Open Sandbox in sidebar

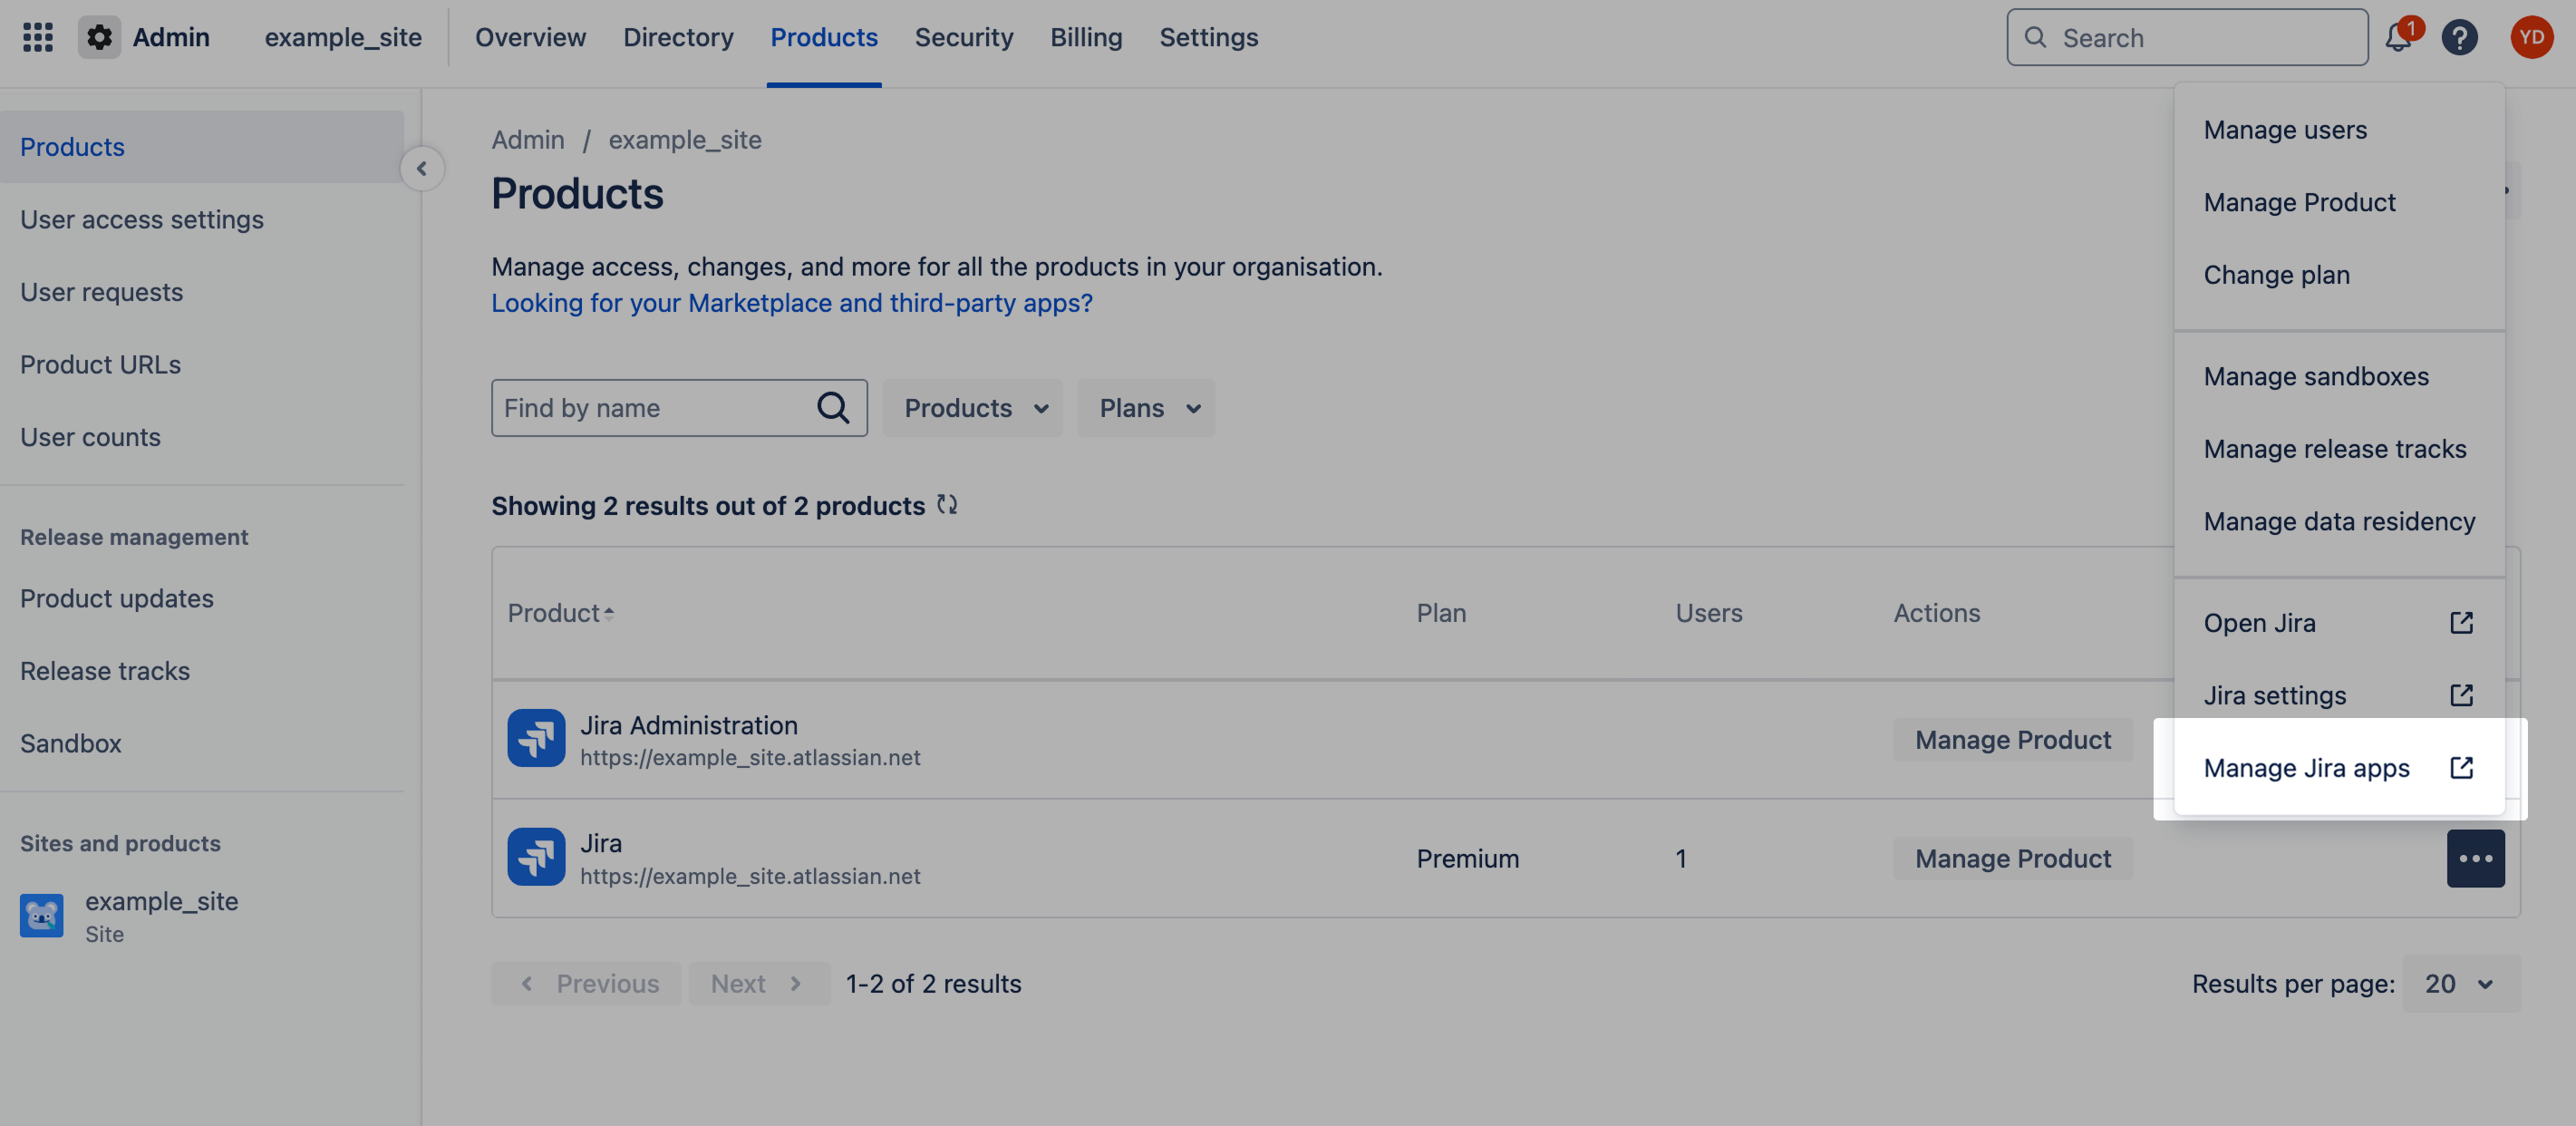tap(203, 743)
